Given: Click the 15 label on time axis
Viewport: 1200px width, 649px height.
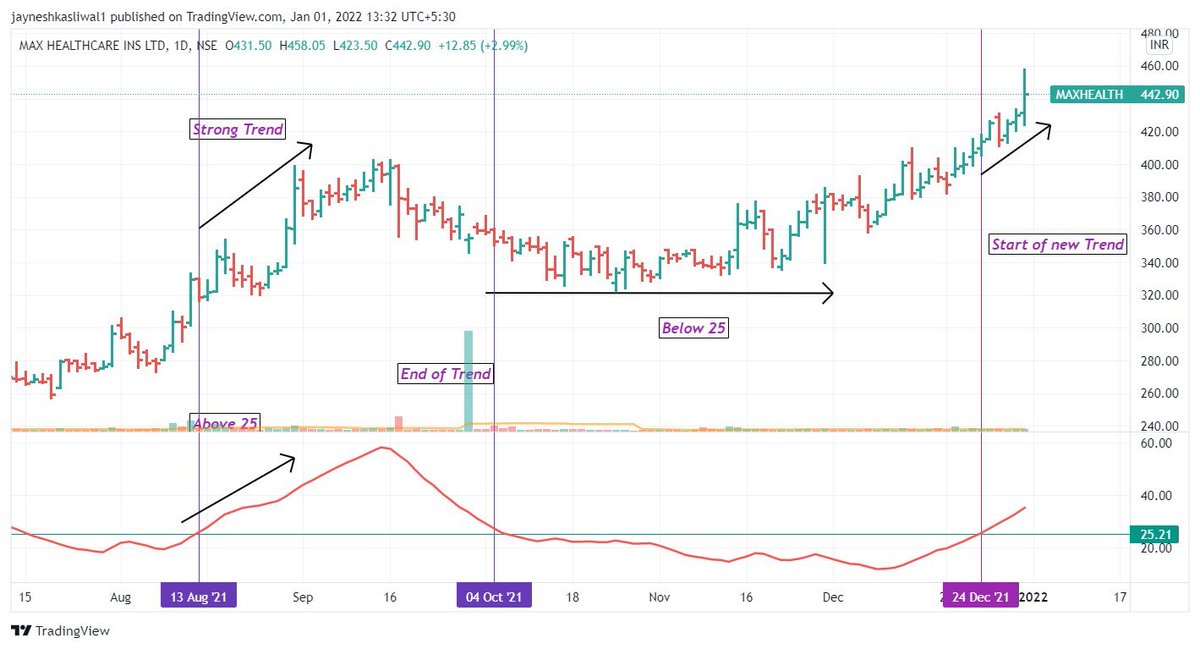Looking at the screenshot, I should point(25,597).
